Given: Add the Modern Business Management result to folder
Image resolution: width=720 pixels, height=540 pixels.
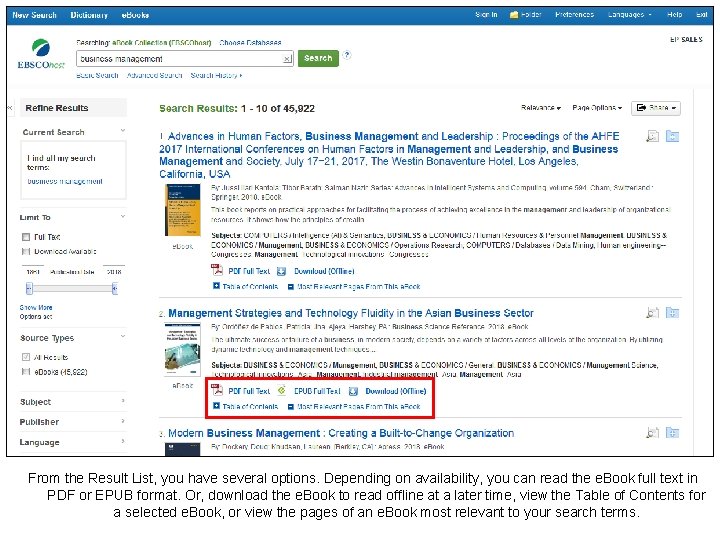Looking at the screenshot, I should pos(672,433).
